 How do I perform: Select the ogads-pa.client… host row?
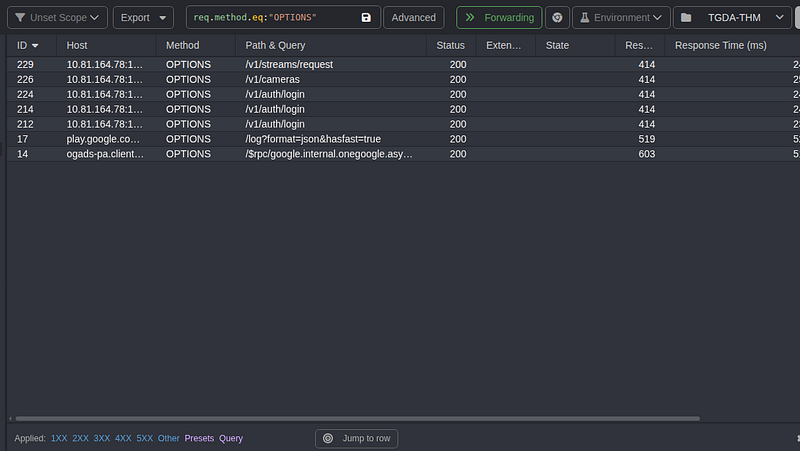(x=403, y=154)
